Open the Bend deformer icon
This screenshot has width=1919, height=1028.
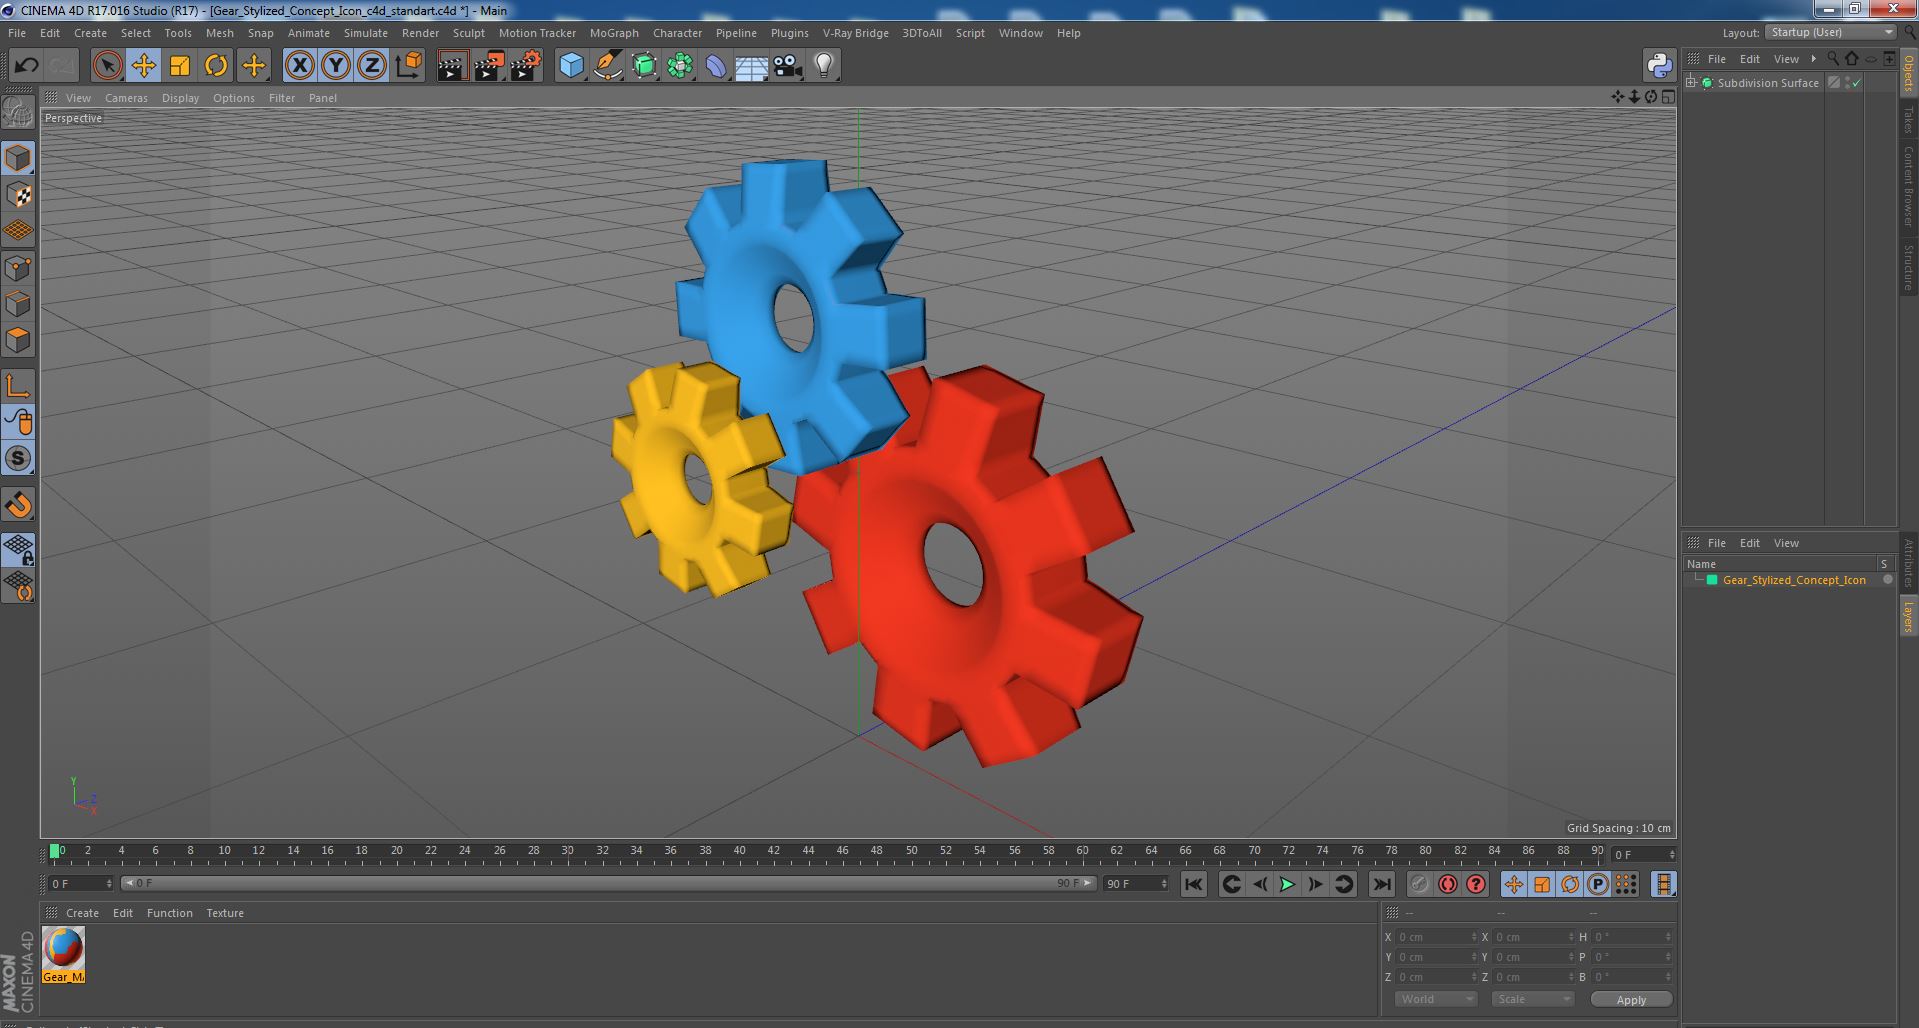coord(716,66)
